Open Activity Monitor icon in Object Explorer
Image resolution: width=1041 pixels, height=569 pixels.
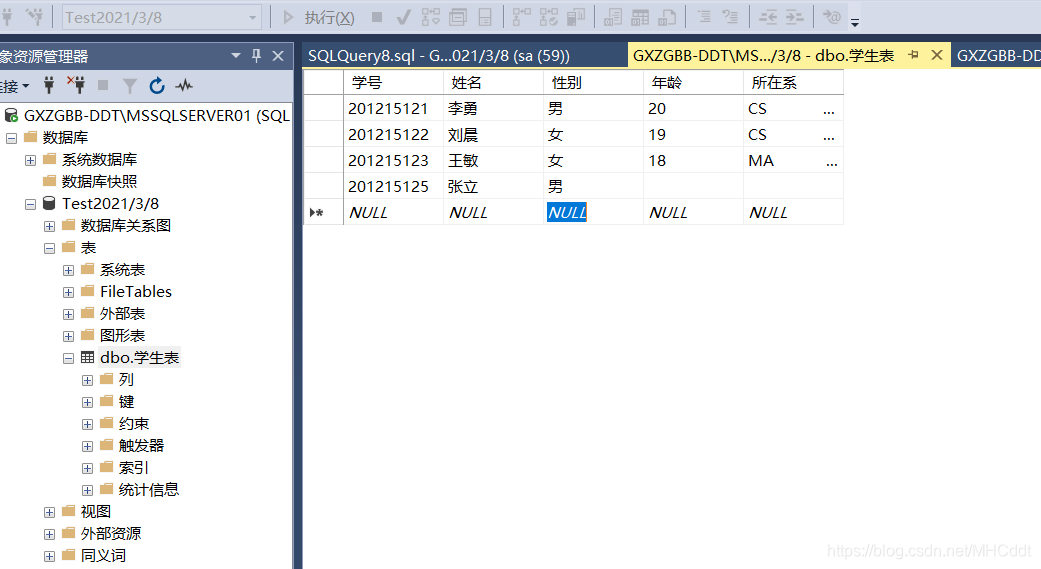click(184, 86)
